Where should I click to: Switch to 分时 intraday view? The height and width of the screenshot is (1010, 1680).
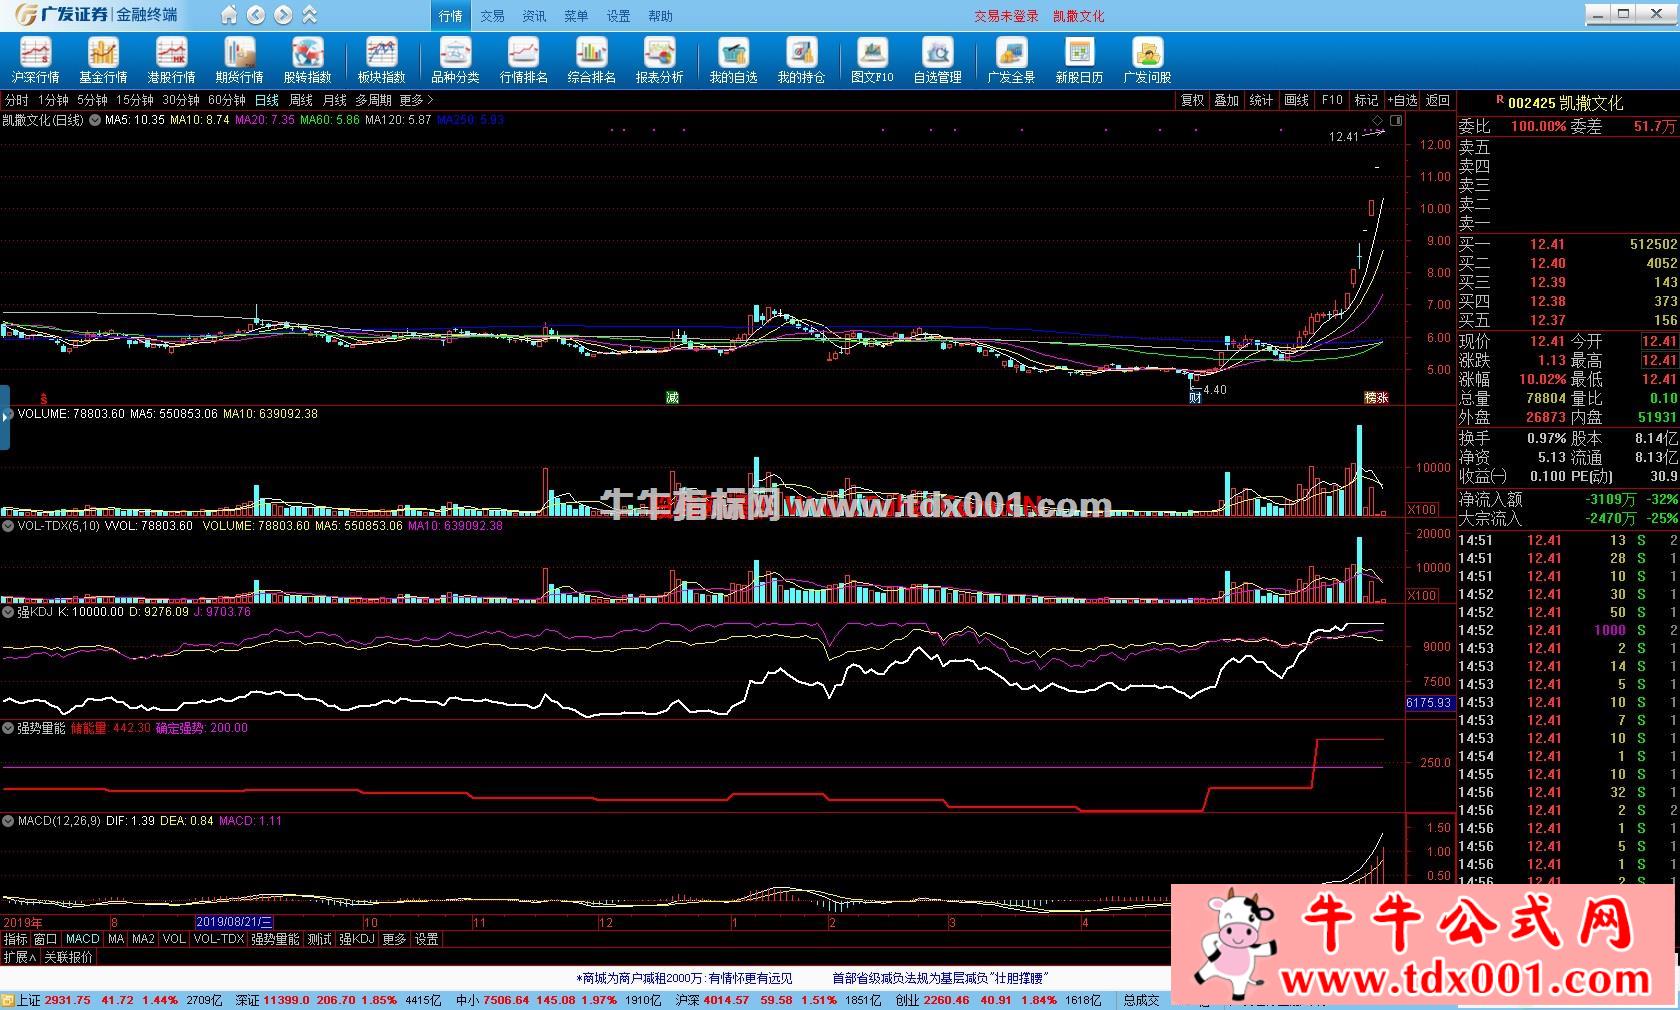17,100
